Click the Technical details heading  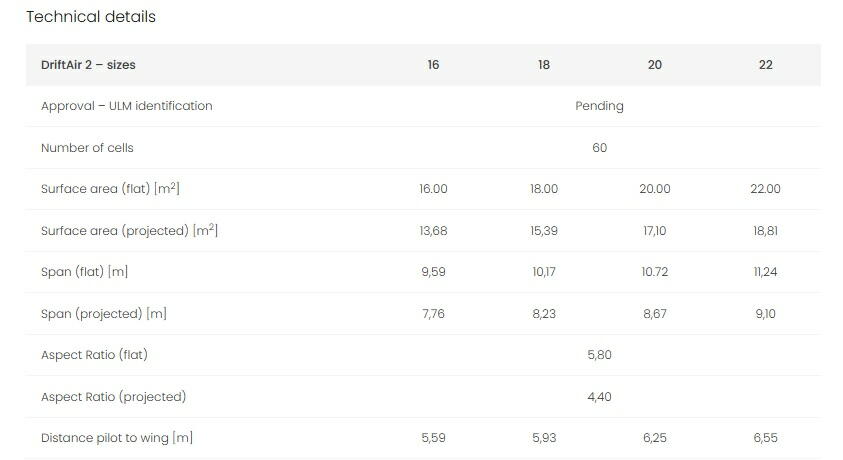coord(91,17)
